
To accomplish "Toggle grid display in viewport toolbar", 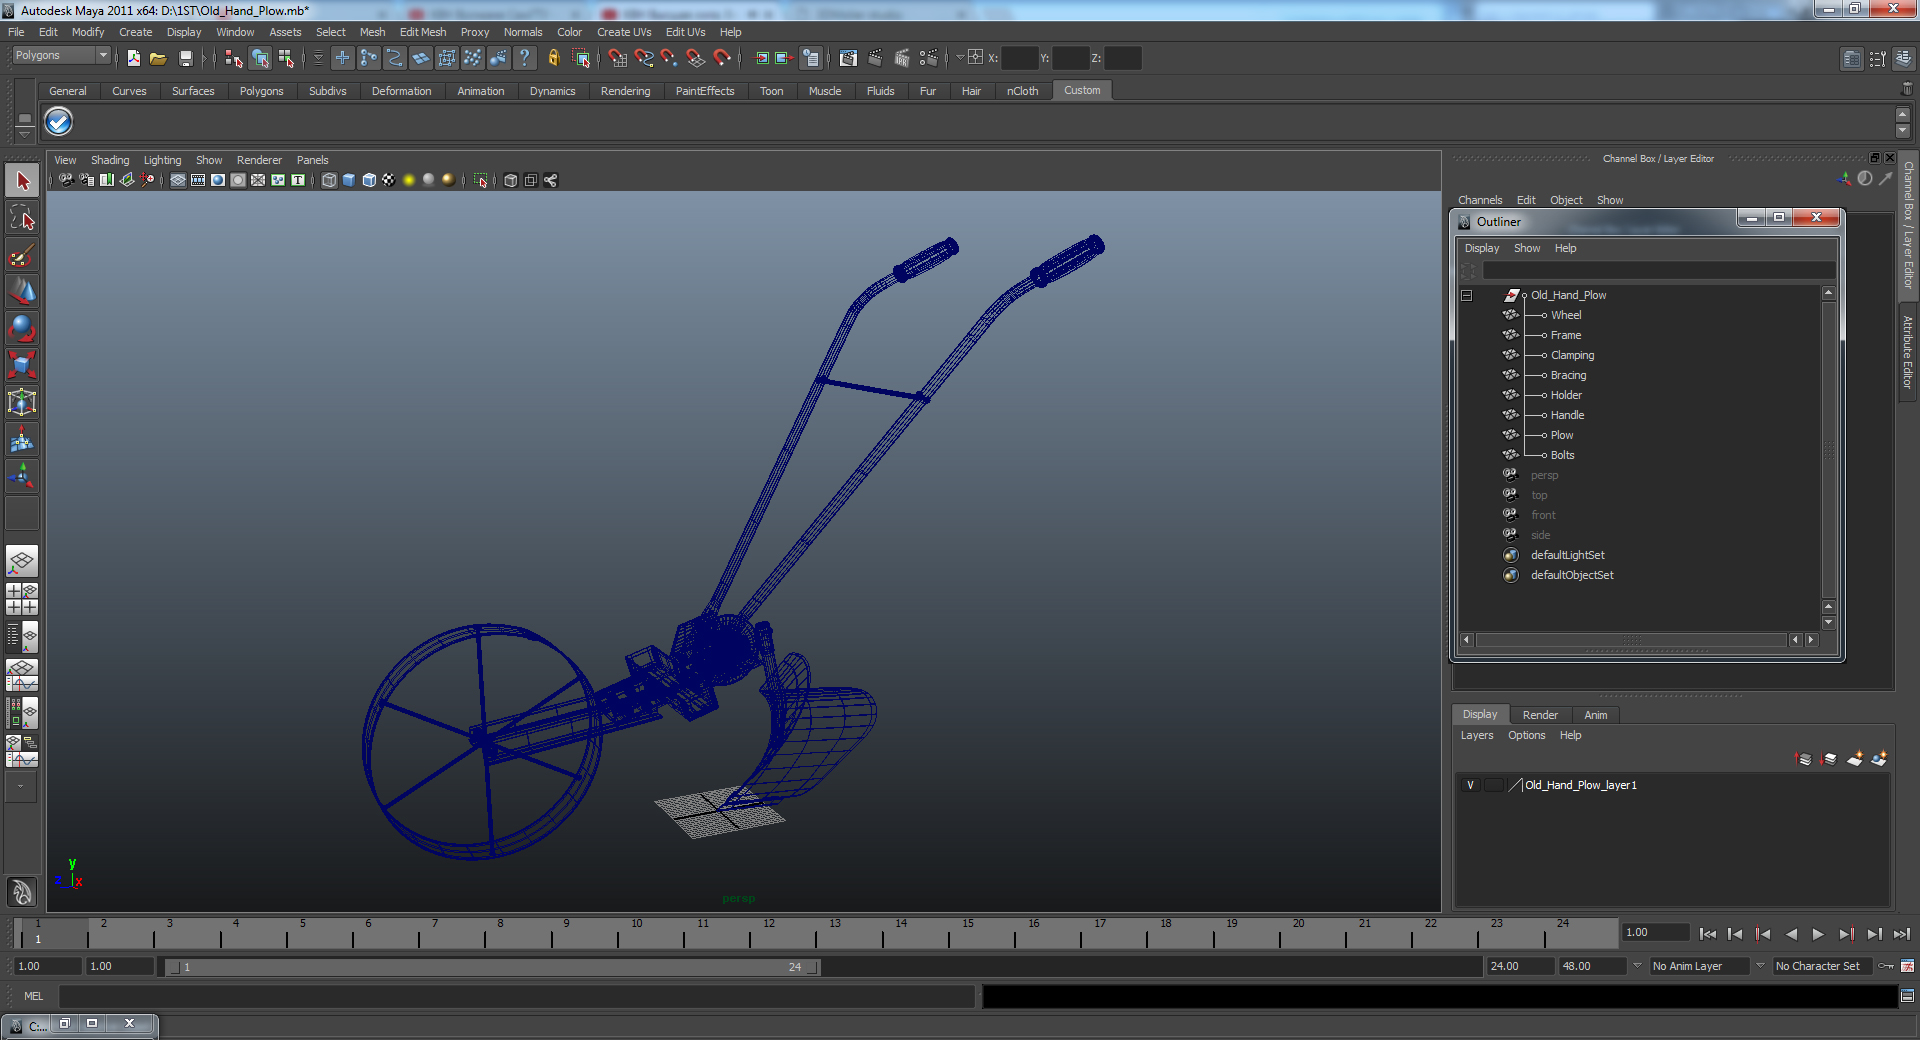I will pos(178,180).
